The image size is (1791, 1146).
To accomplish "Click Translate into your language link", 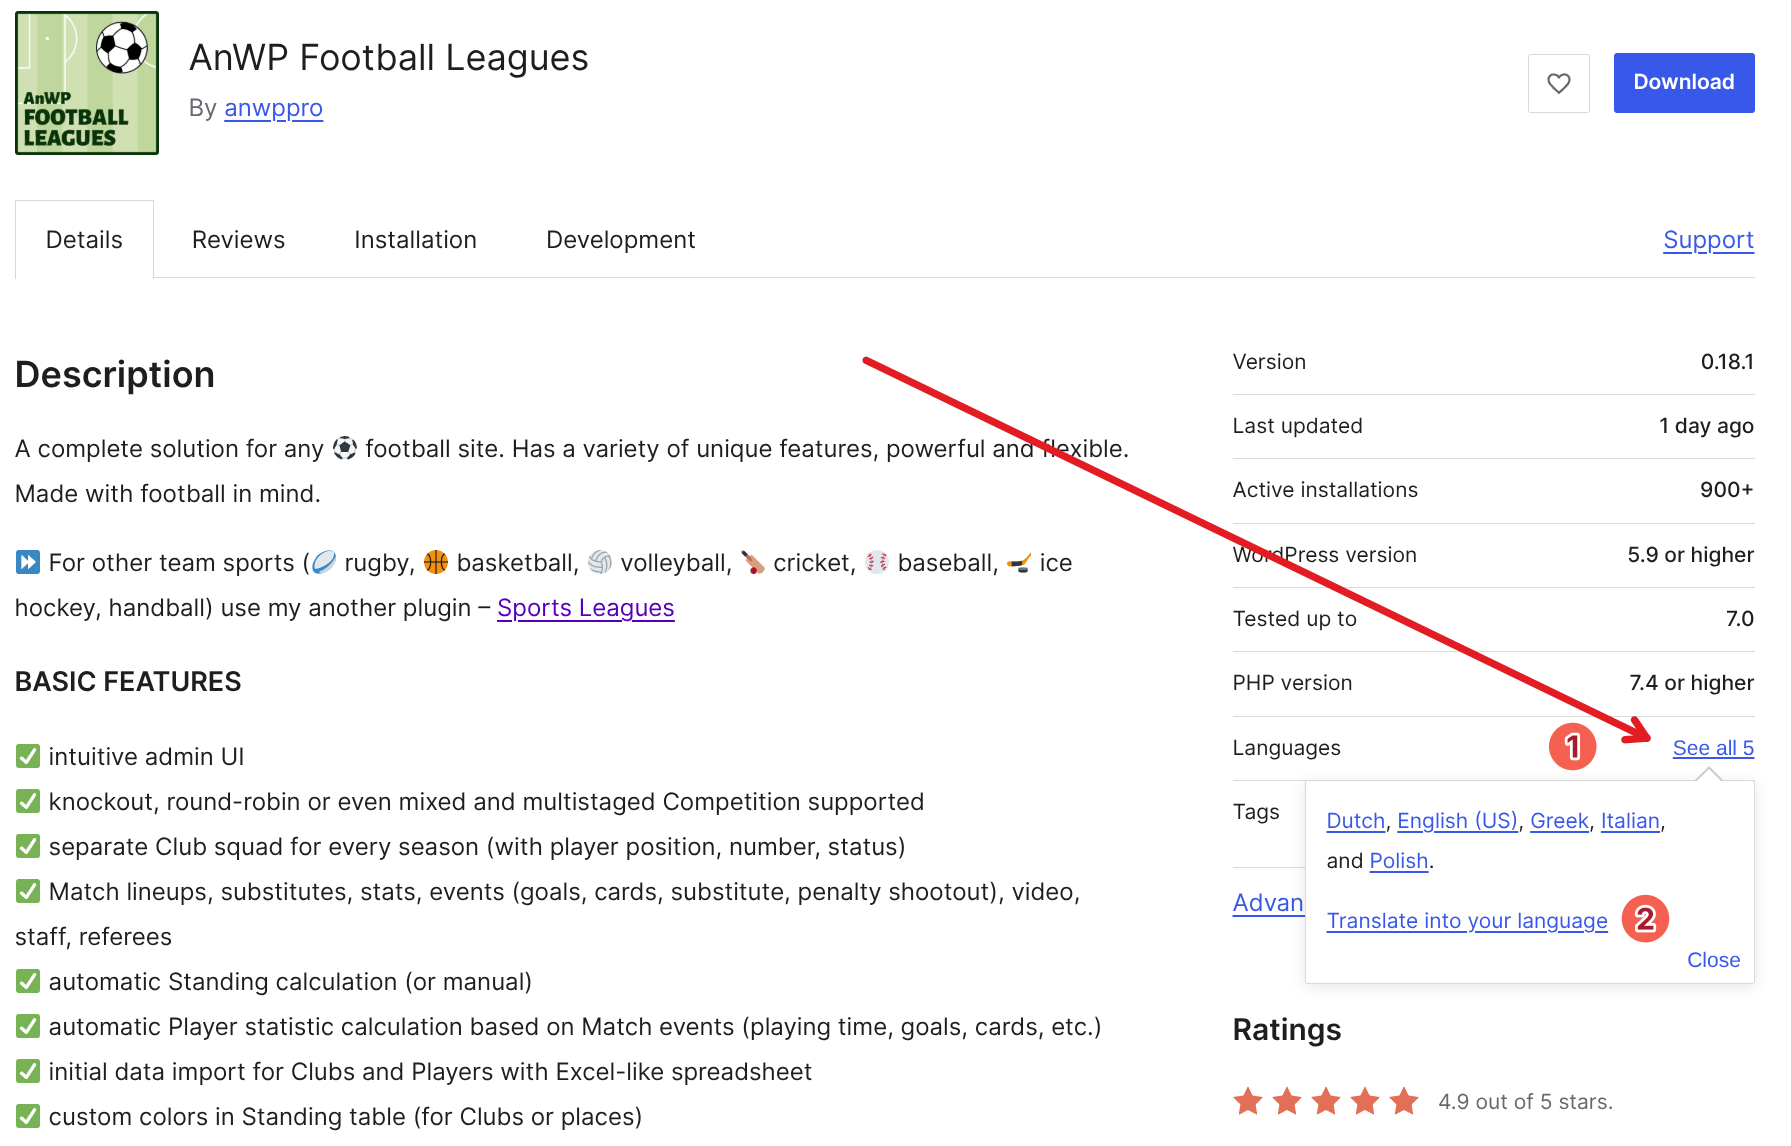I will click(x=1467, y=921).
